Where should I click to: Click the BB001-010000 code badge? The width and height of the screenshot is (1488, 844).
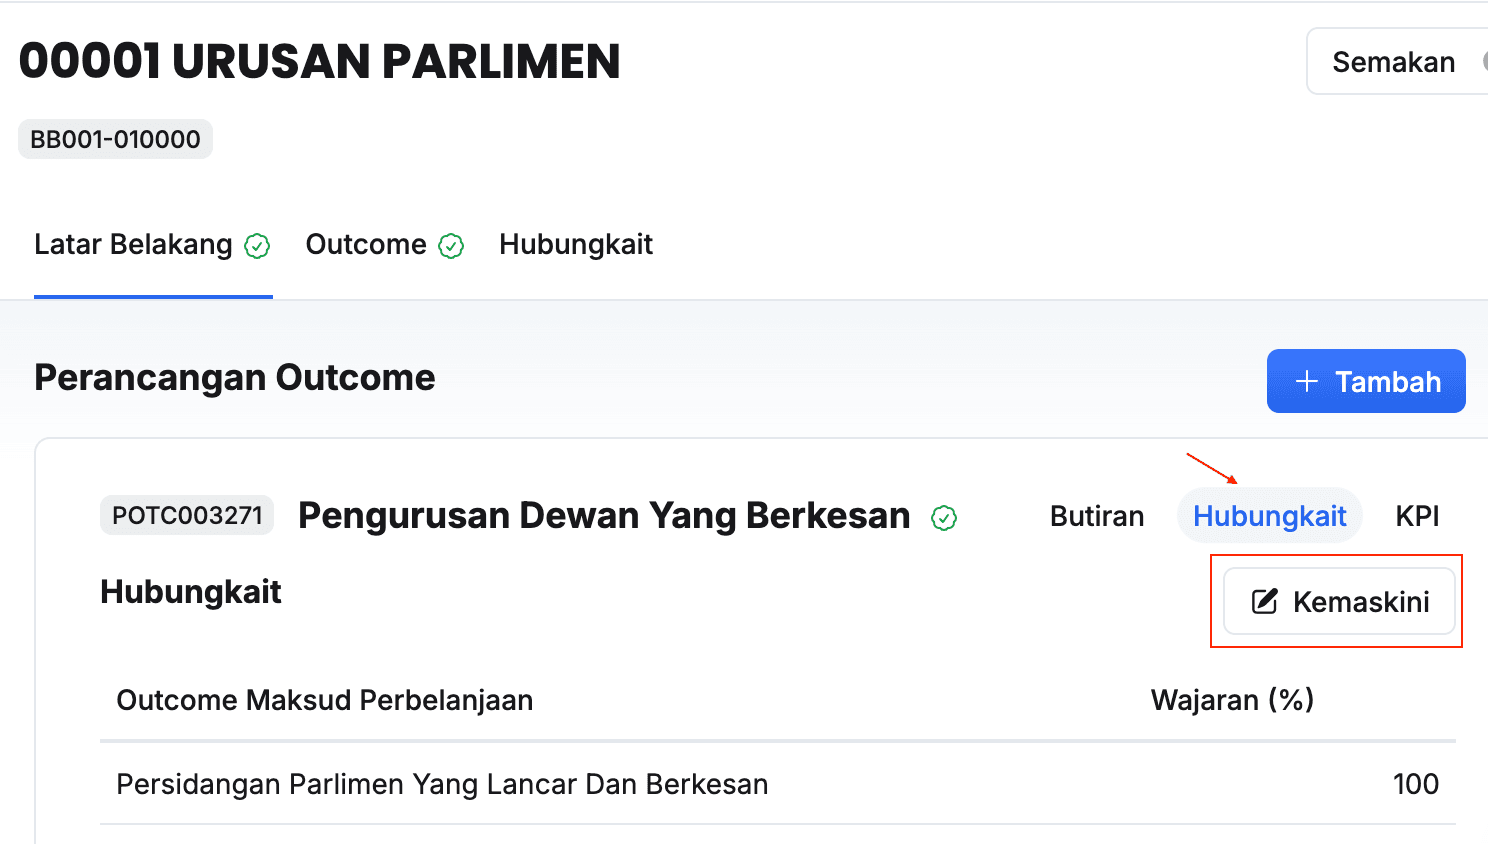pos(115,139)
